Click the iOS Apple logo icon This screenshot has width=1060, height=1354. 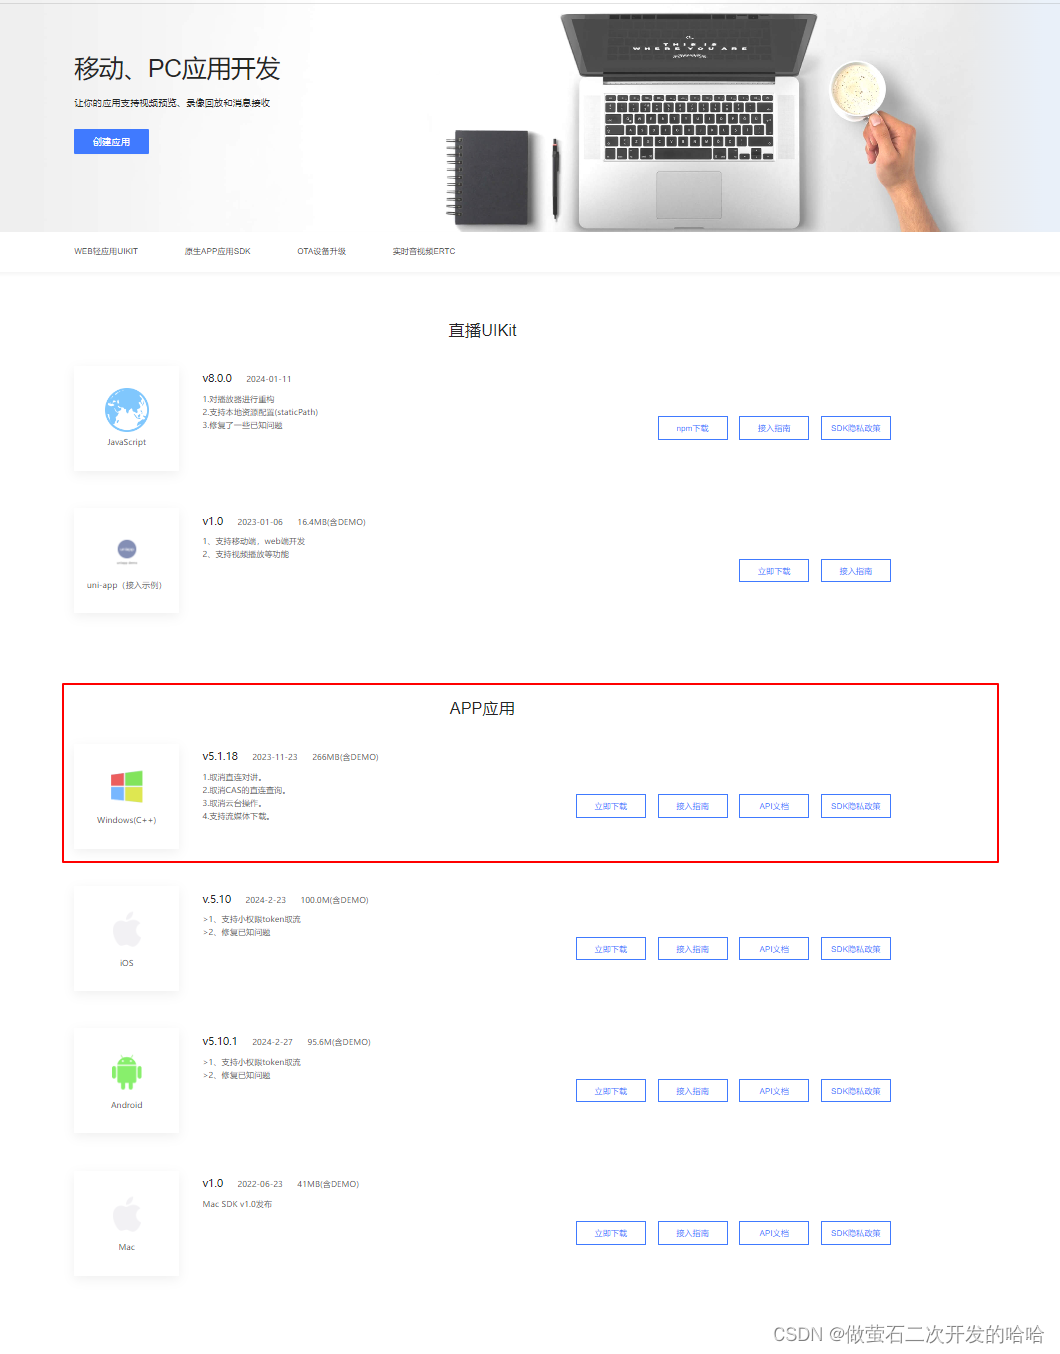[127, 930]
